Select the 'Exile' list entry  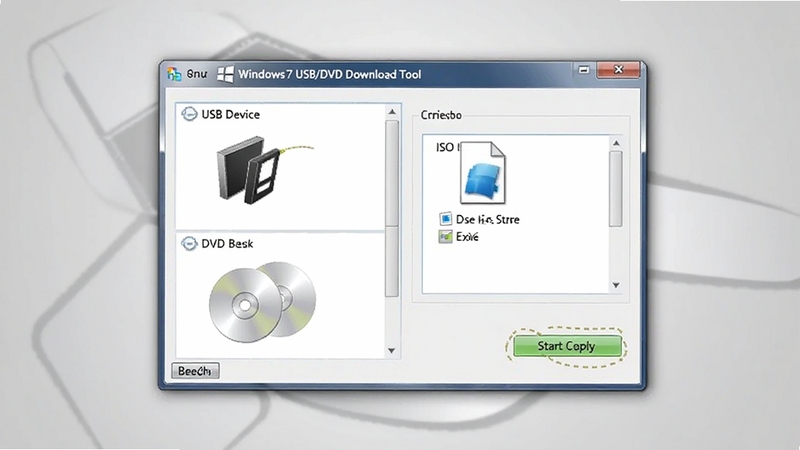click(x=459, y=237)
